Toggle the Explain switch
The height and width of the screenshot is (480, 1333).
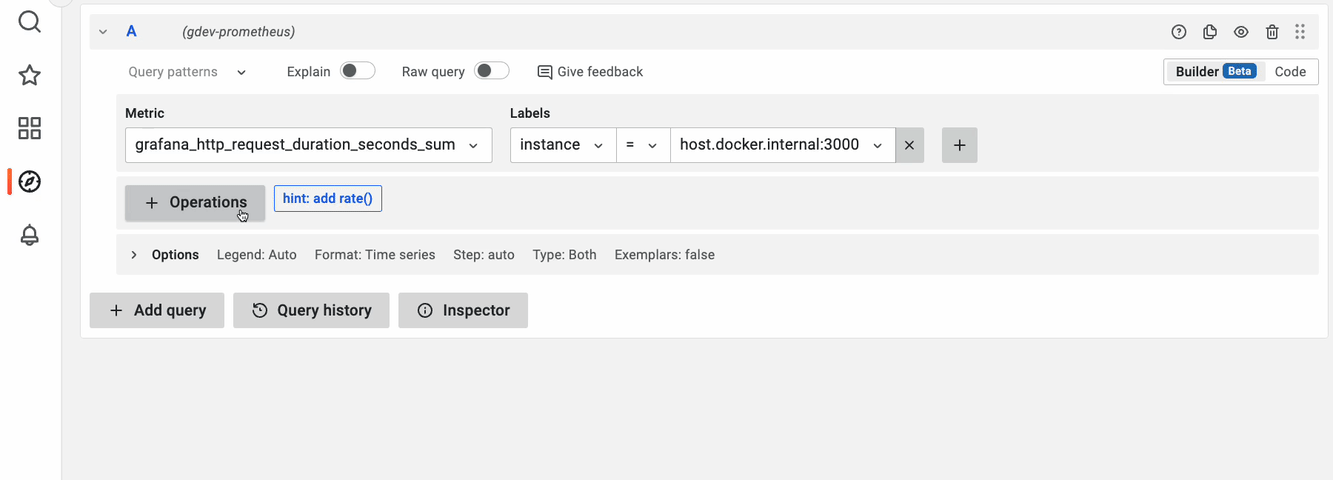point(357,71)
